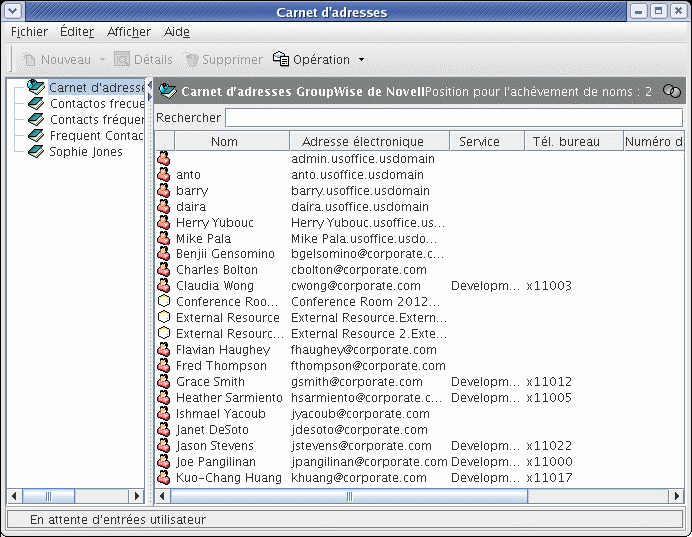Click the contact list horizontal scrollbar thumb
The height and width of the screenshot is (537, 692).
[x=349, y=496]
